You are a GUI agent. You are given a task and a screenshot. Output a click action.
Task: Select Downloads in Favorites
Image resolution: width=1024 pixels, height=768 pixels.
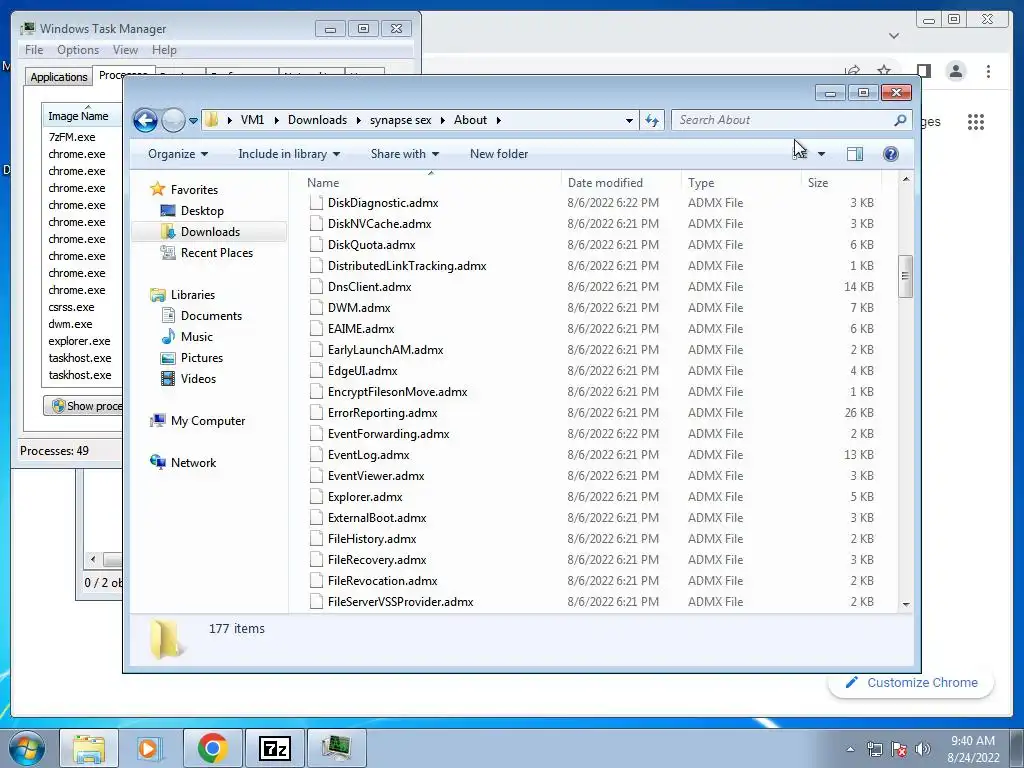click(210, 232)
